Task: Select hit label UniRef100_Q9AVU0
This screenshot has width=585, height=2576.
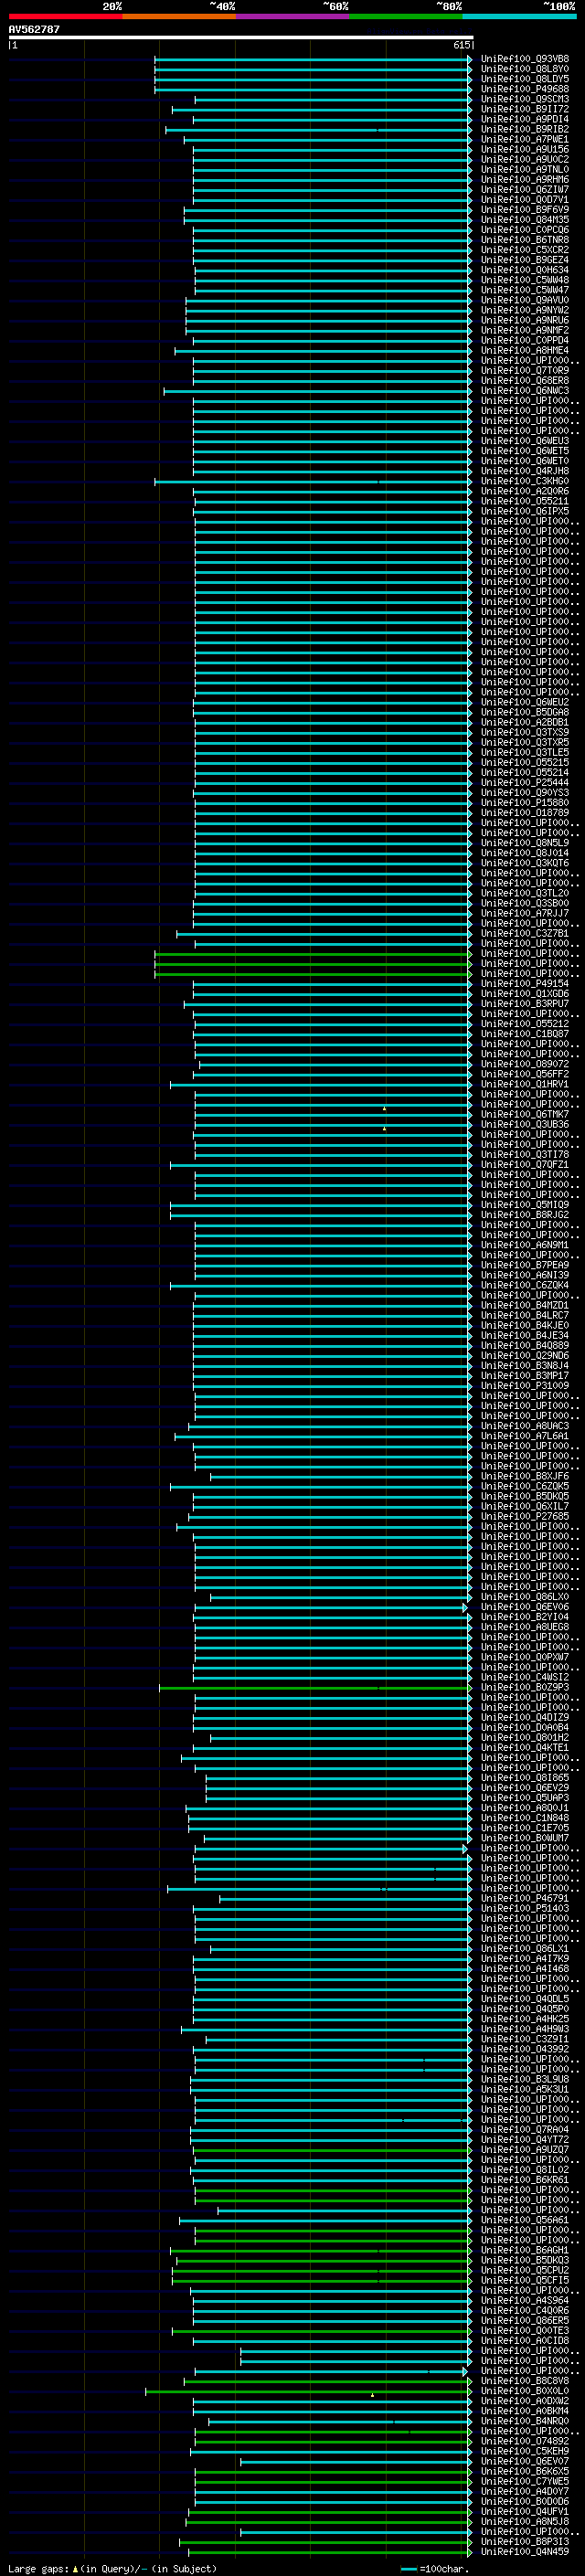Action: tap(525, 300)
